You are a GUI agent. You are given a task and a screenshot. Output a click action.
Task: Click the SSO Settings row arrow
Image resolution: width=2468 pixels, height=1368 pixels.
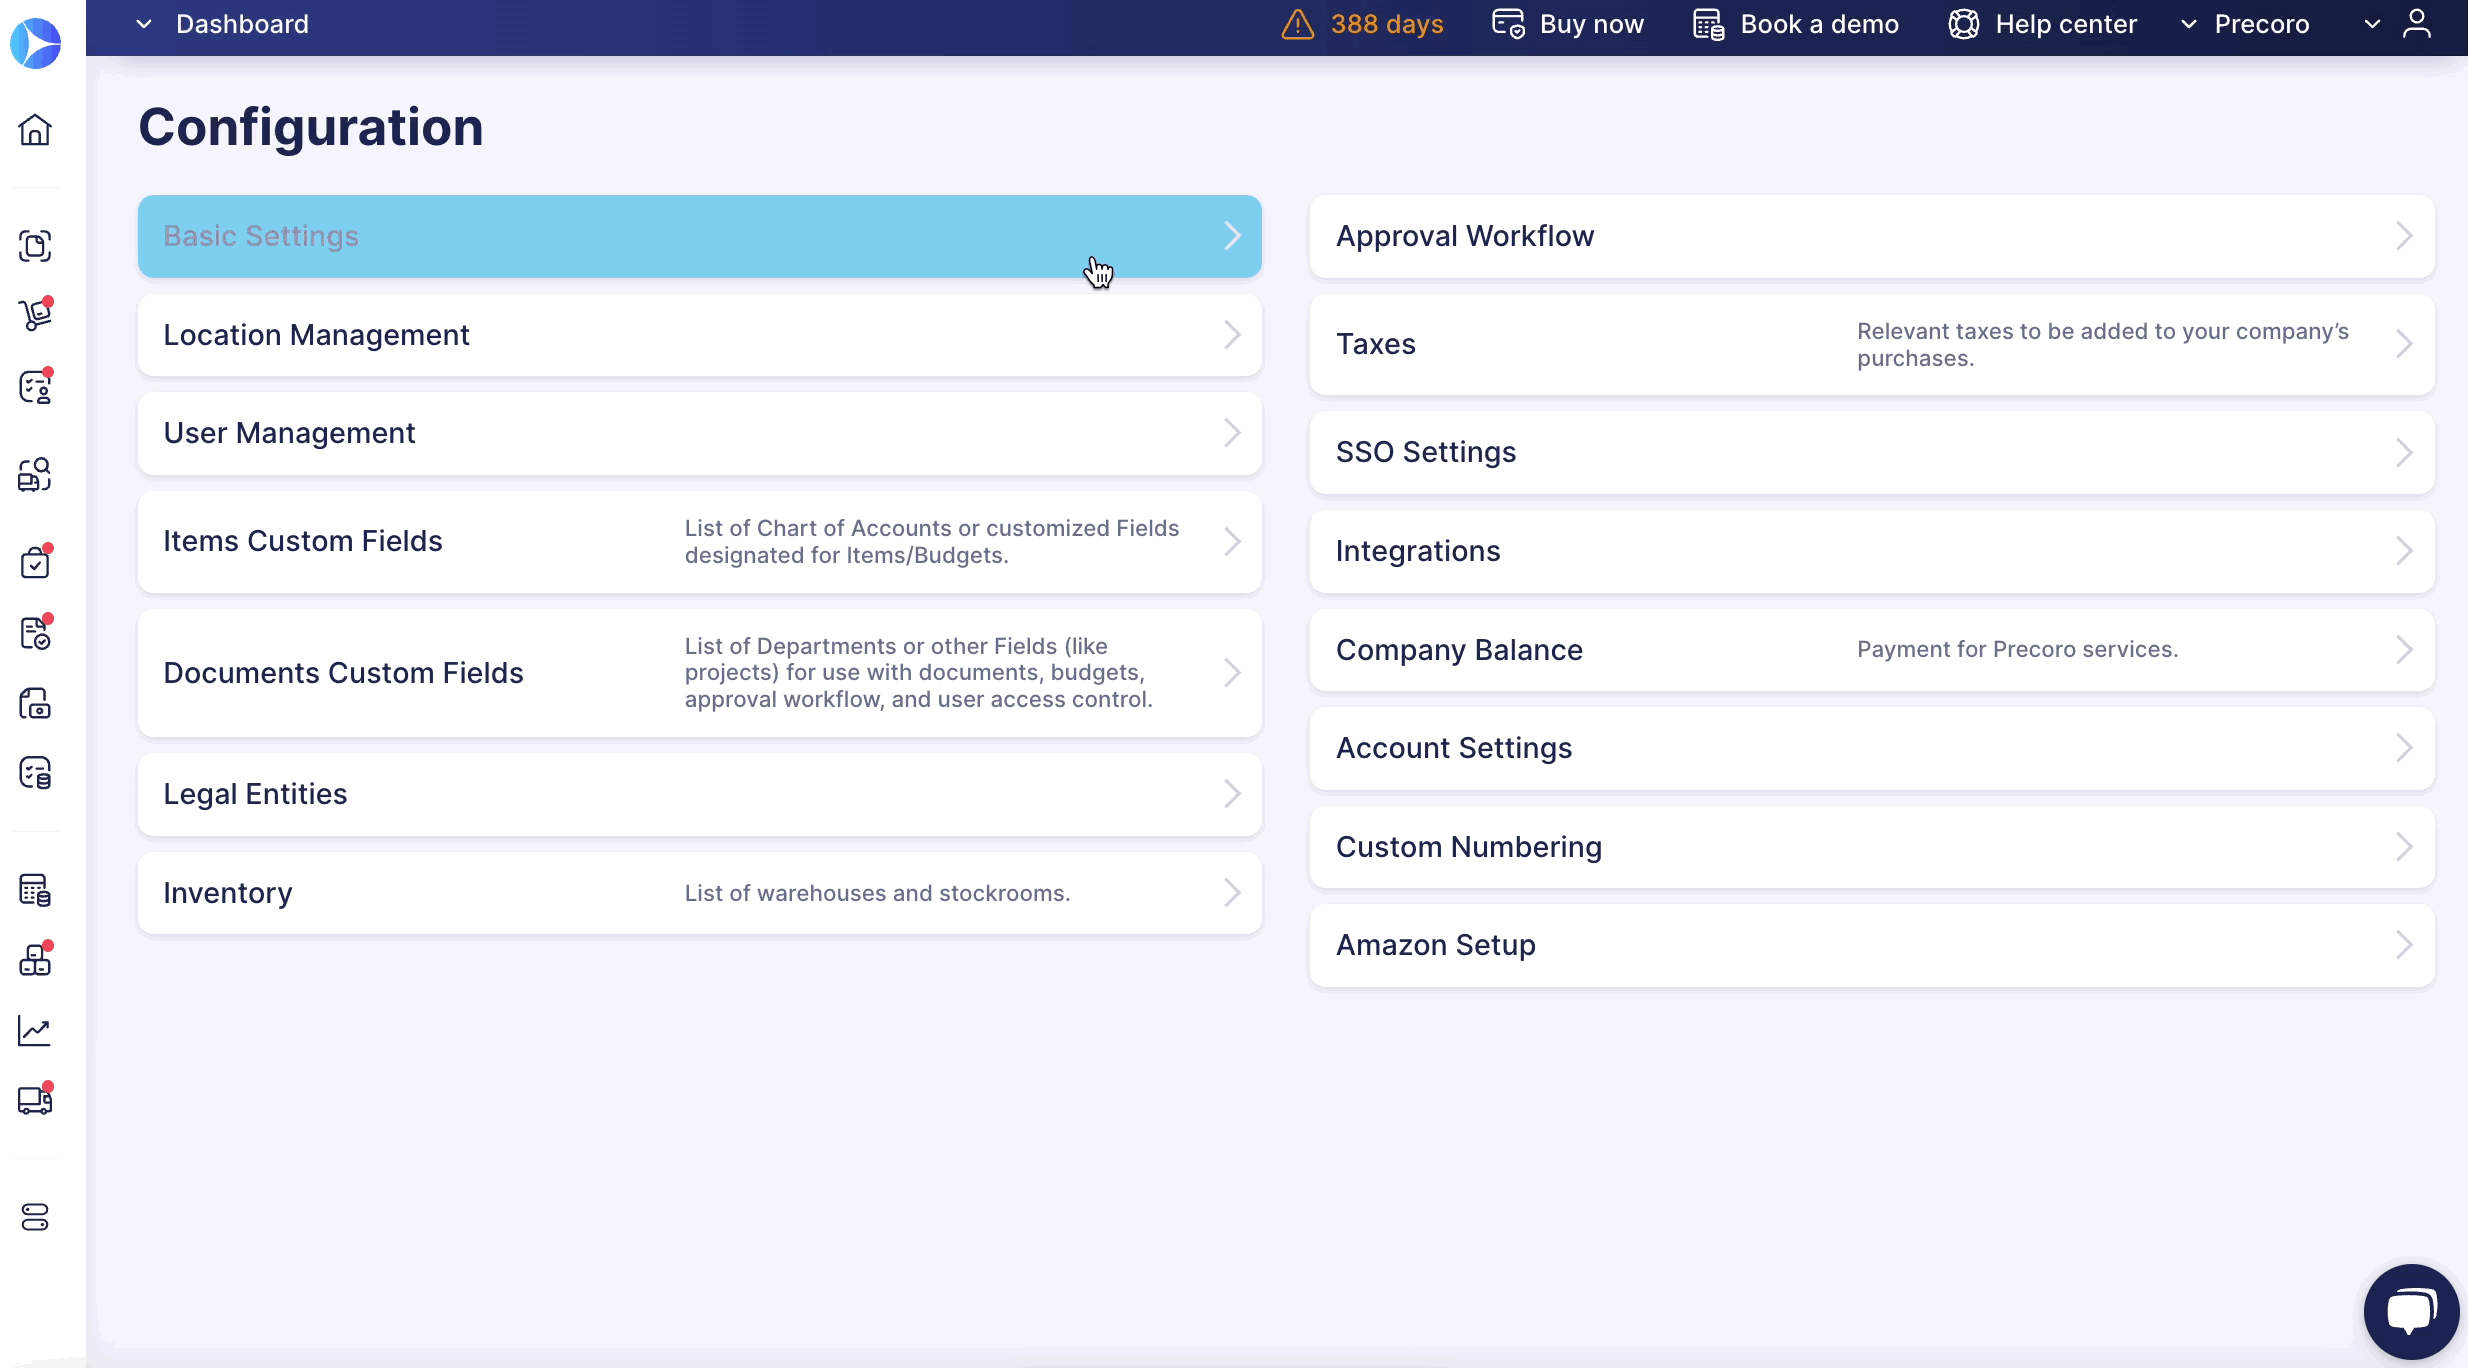[2404, 452]
